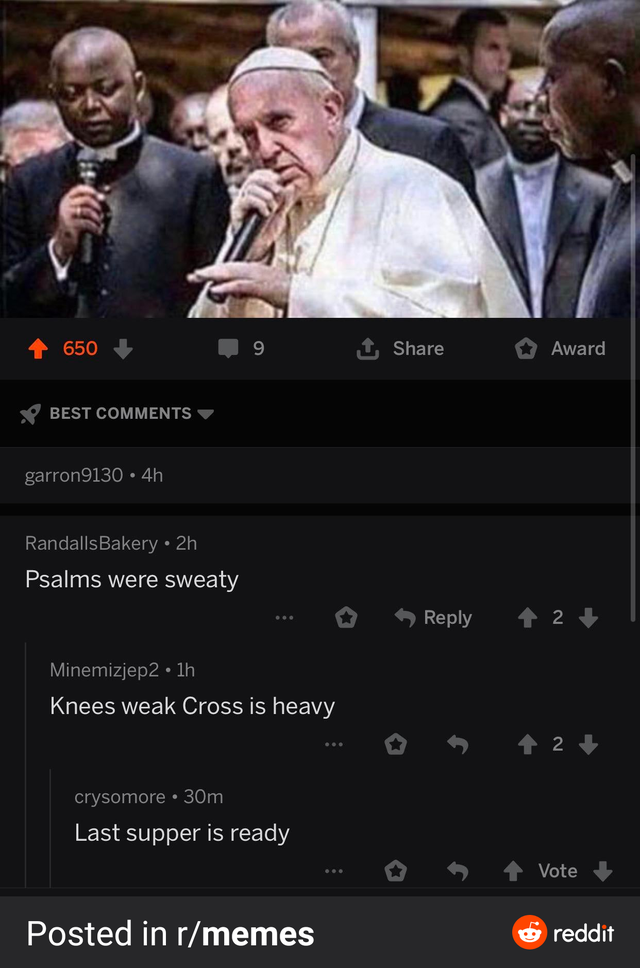Click the Reddit snoo logo at bottom
This screenshot has width=640, height=968.
click(531, 933)
